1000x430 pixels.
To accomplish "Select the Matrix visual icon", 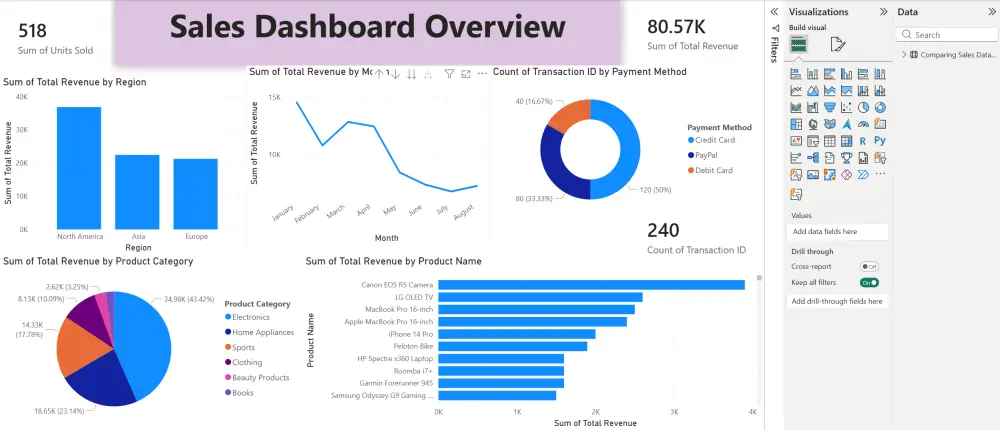I will coord(846,140).
